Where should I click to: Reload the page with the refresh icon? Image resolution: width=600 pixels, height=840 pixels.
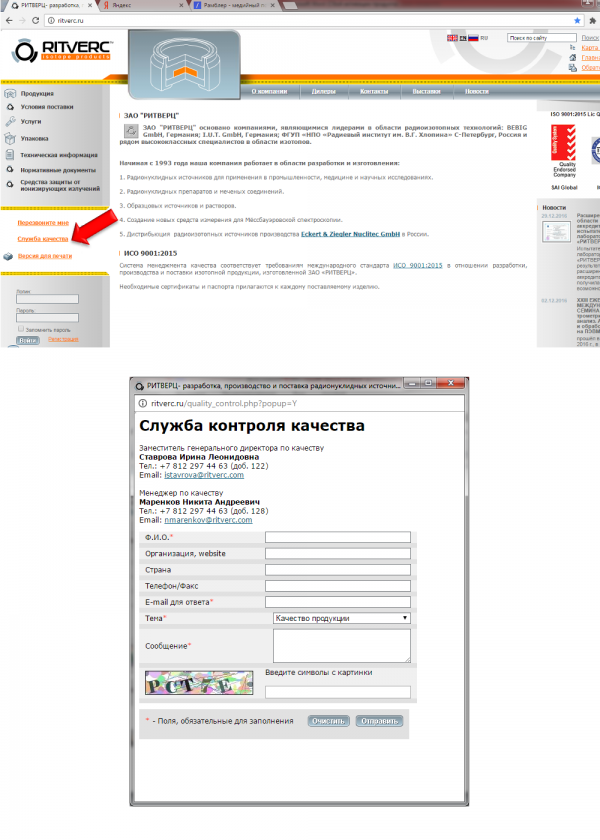click(35, 20)
